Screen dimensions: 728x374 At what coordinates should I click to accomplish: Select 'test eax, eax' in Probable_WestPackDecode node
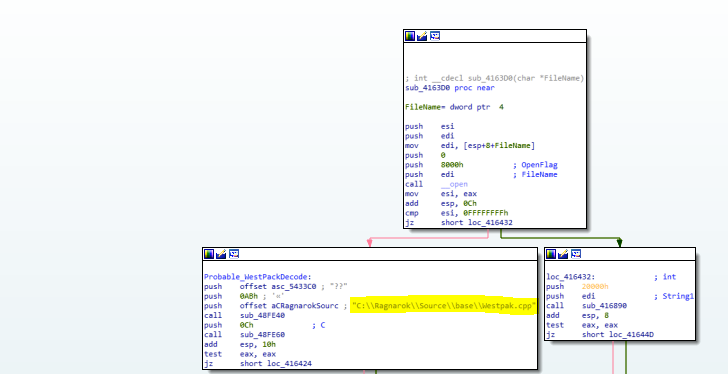point(240,354)
